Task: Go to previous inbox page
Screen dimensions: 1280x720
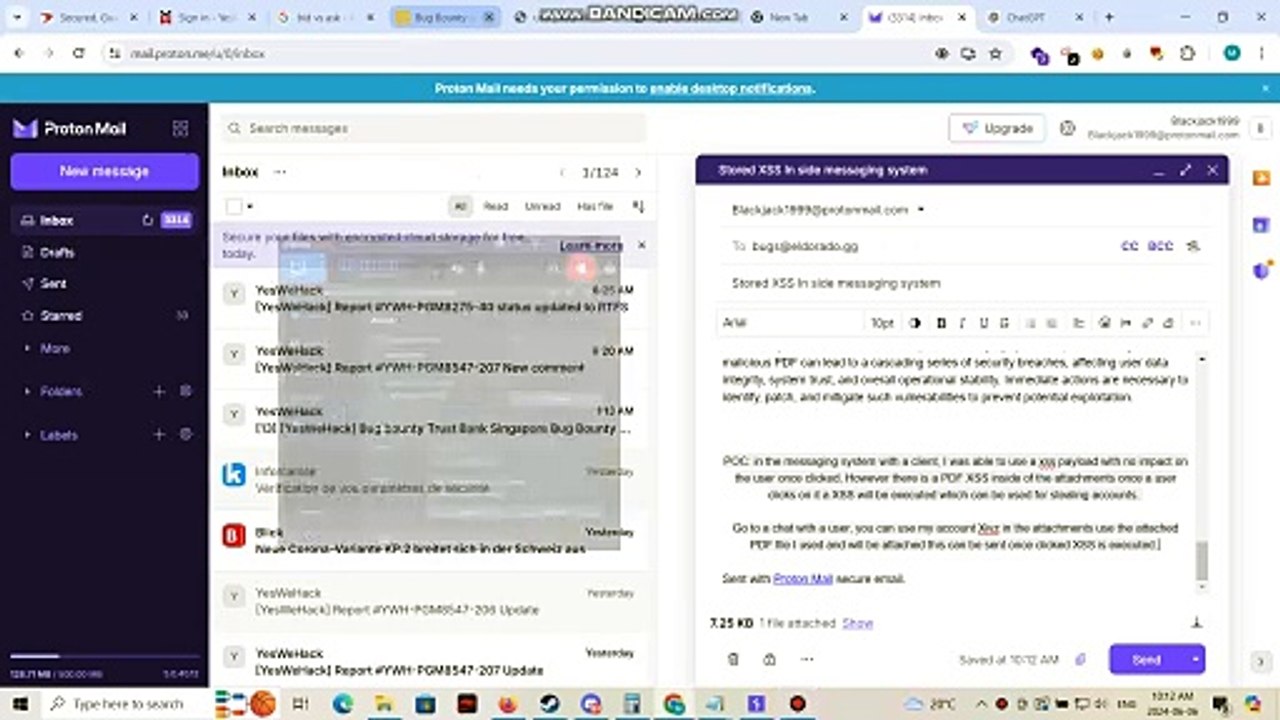Action: 562,172
